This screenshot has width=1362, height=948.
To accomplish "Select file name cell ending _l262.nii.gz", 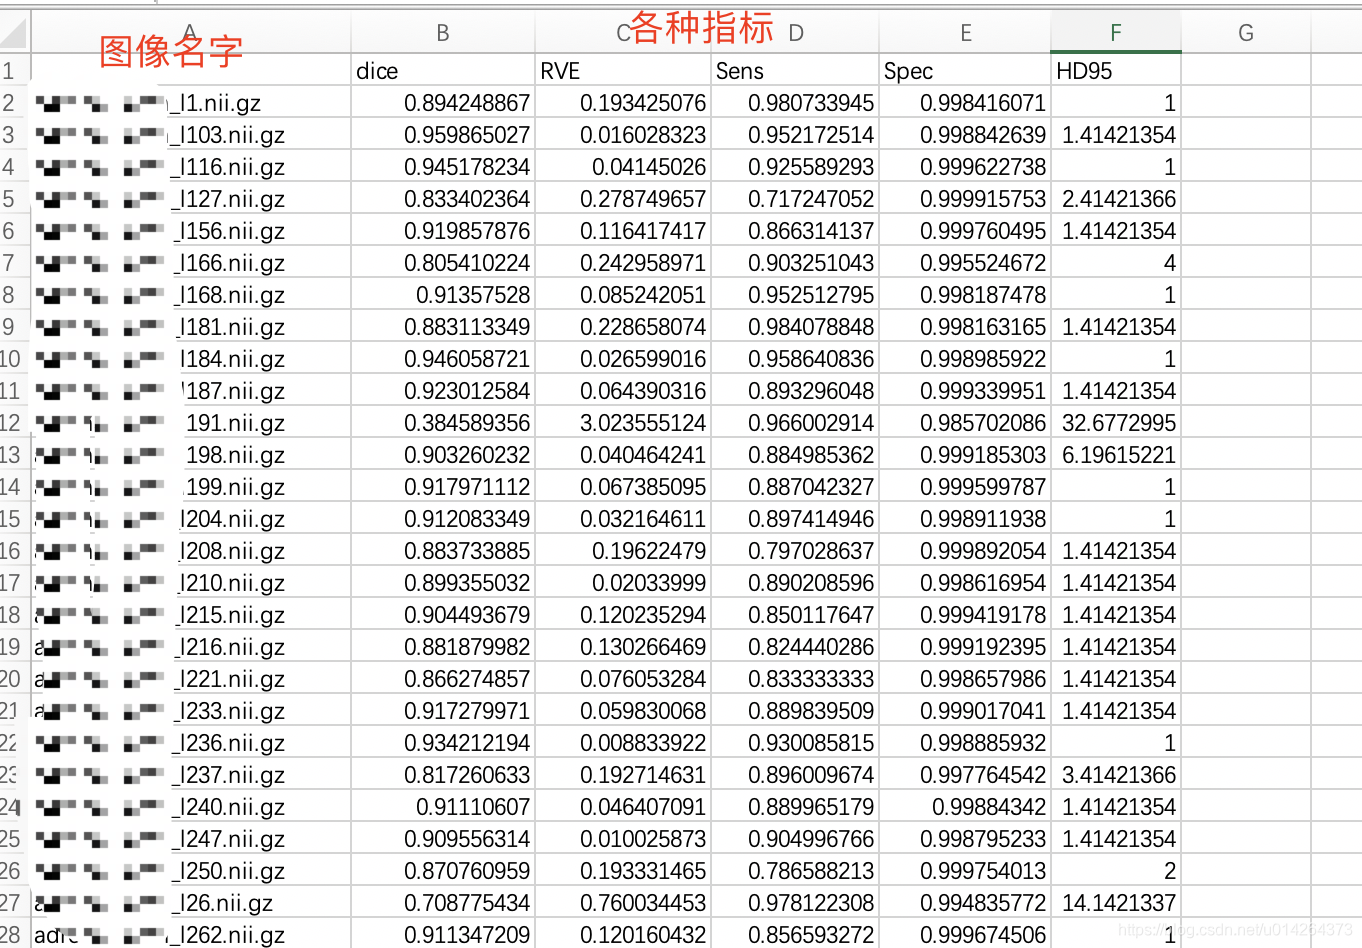I will [x=191, y=935].
